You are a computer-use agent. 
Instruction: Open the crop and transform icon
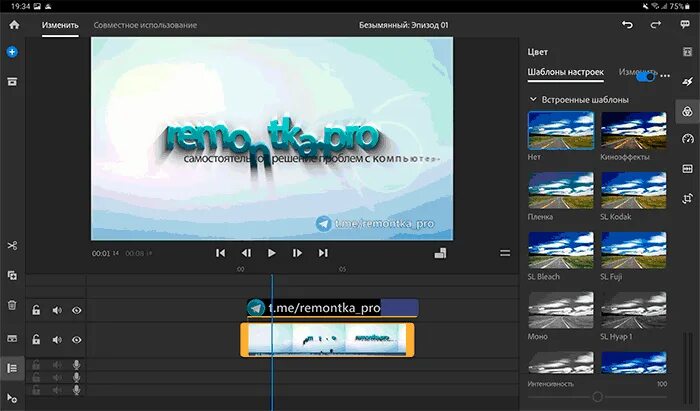tap(688, 198)
